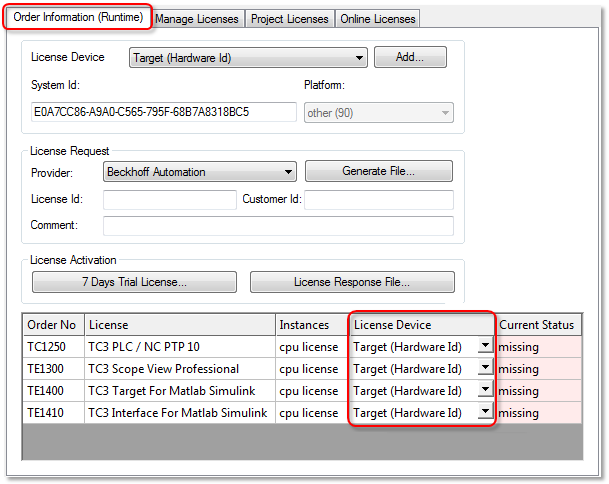The image size is (609, 484).
Task: Open the Online Licenses tab
Action: tap(378, 19)
